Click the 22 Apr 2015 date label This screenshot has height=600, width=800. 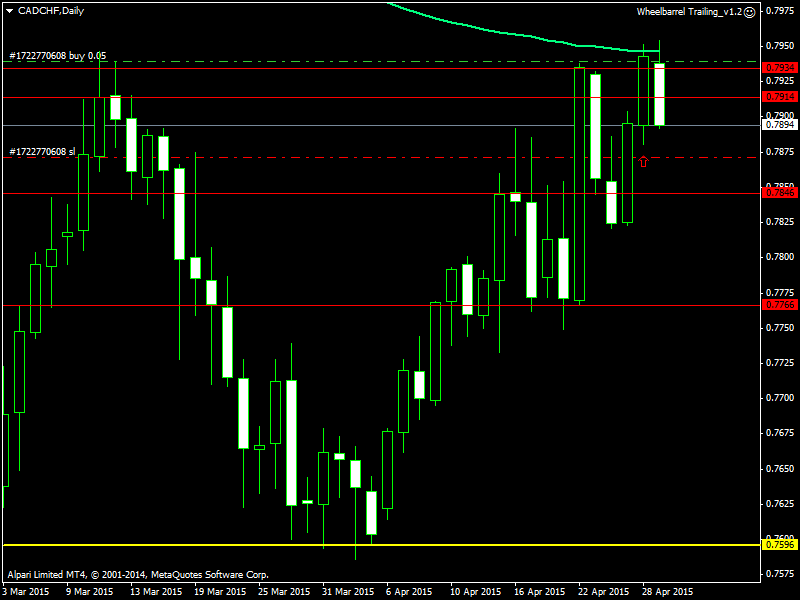tap(604, 592)
